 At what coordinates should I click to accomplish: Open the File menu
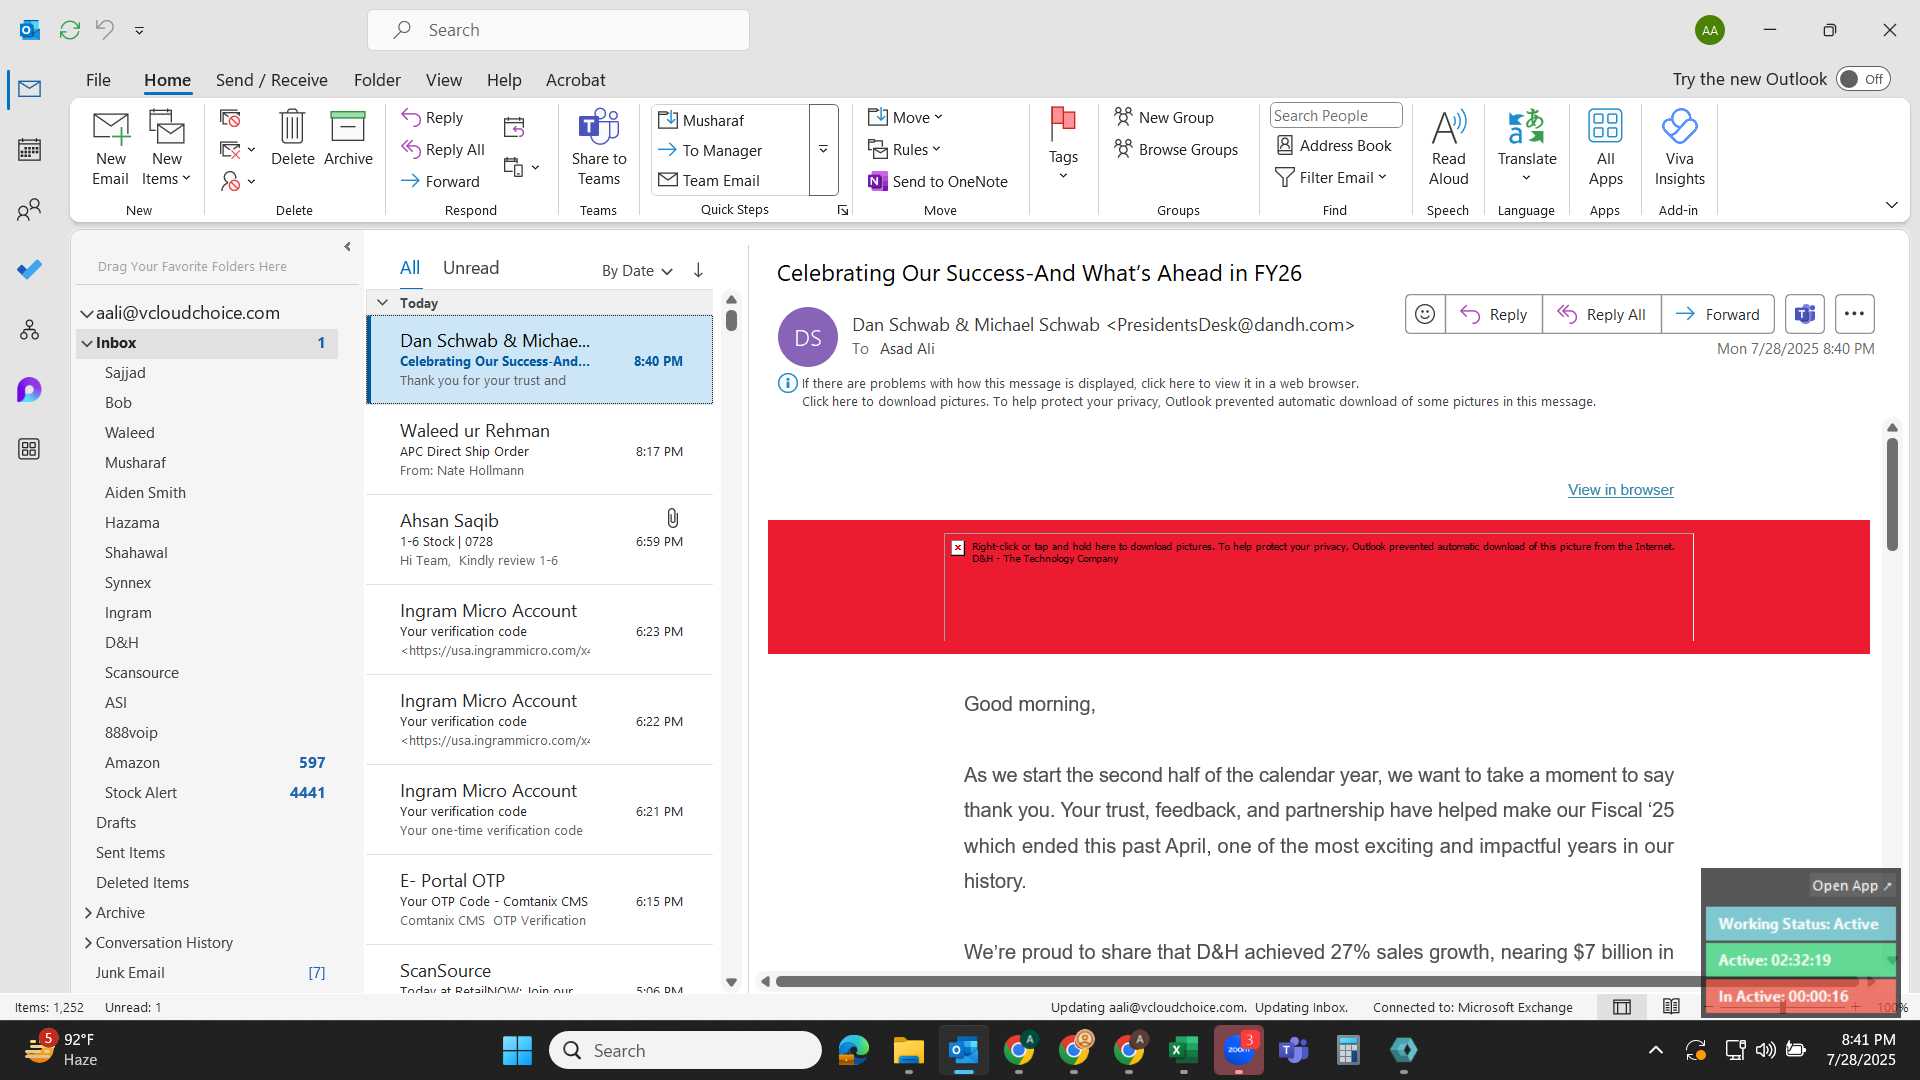pyautogui.click(x=98, y=80)
